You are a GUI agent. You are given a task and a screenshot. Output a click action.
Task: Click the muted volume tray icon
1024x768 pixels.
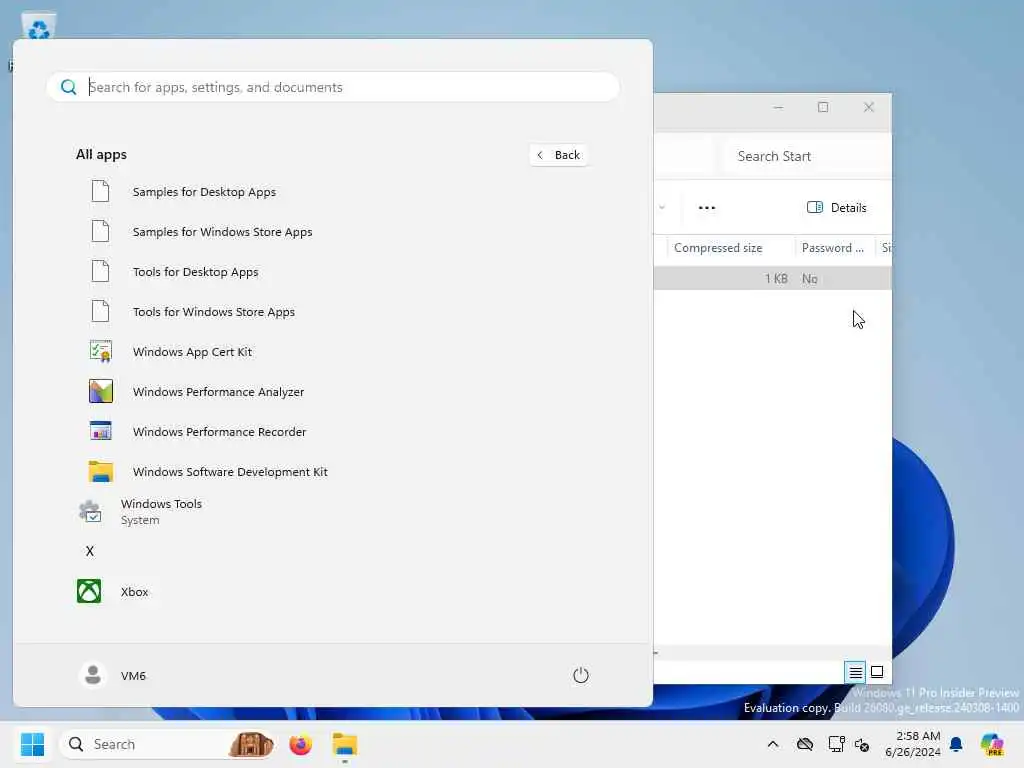tap(862, 744)
